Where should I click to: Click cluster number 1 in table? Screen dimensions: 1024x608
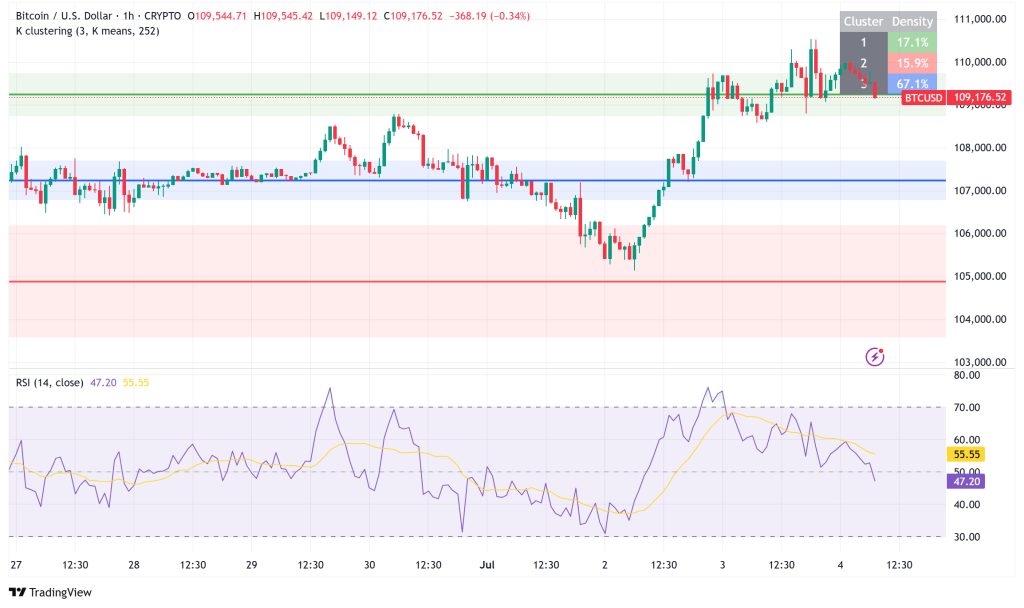[863, 42]
